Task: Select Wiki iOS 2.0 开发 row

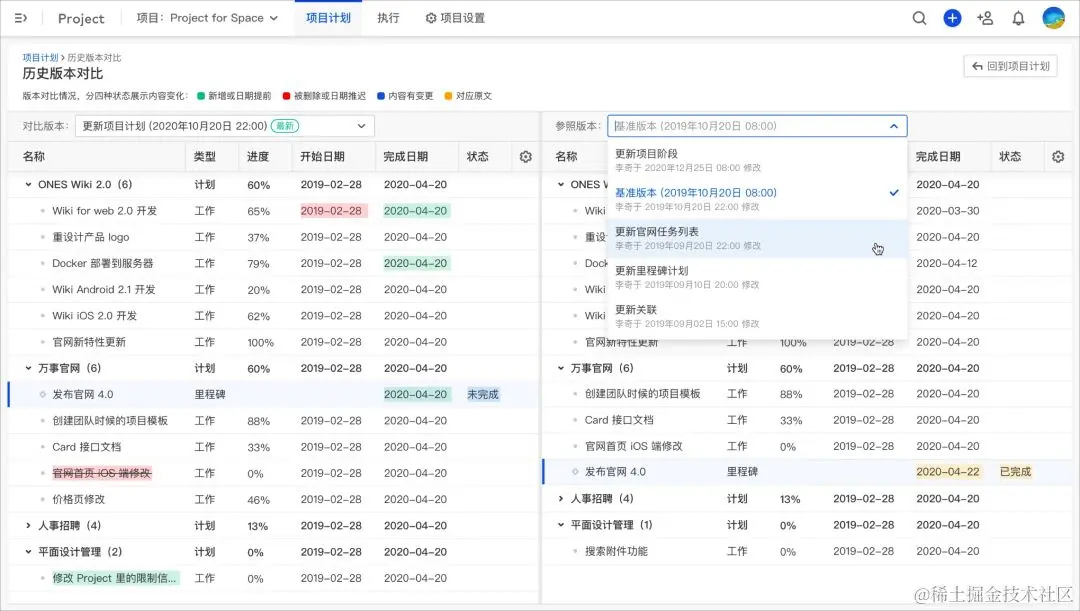Action: 273,315
